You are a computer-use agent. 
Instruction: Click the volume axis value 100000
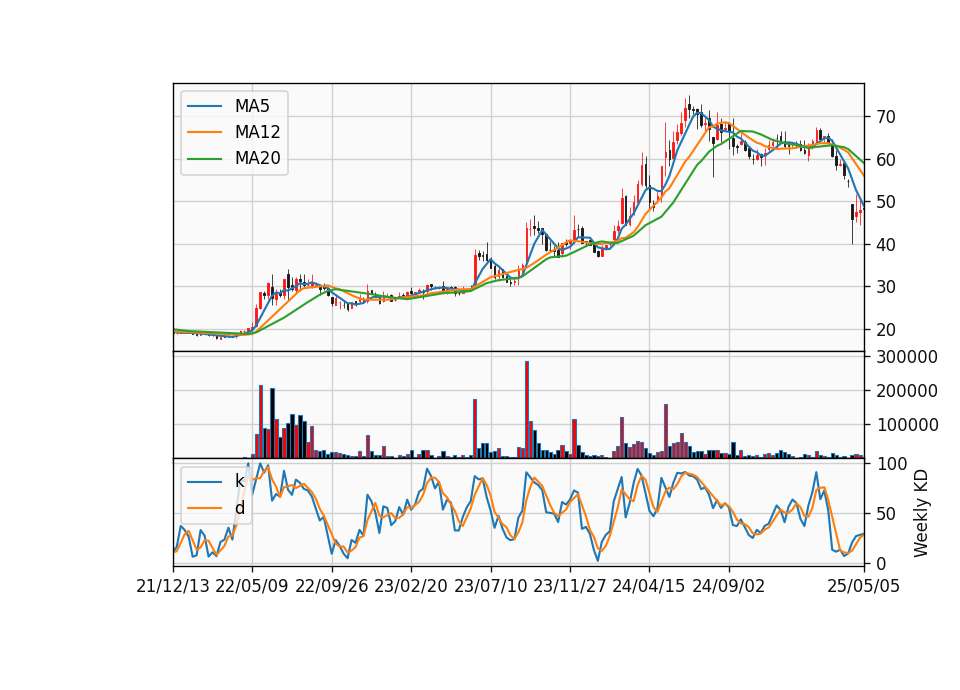point(907,425)
